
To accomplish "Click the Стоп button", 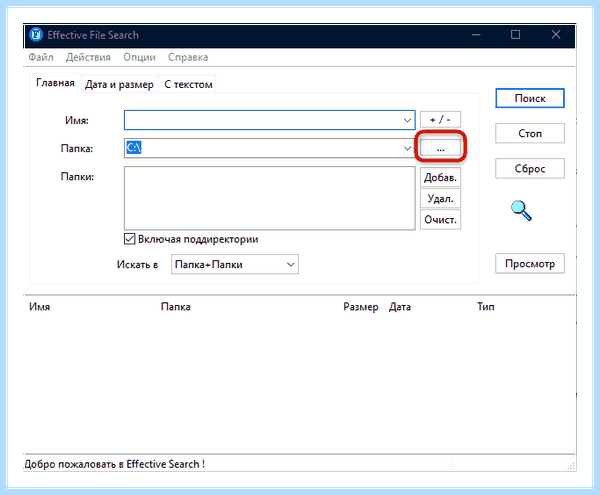I will coord(530,133).
